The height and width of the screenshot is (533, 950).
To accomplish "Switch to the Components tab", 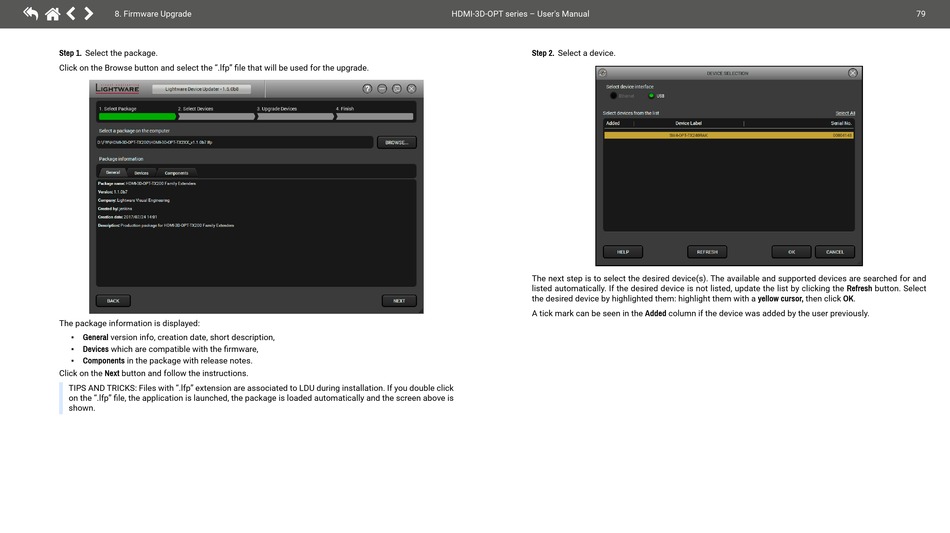I will click(x=176, y=173).
